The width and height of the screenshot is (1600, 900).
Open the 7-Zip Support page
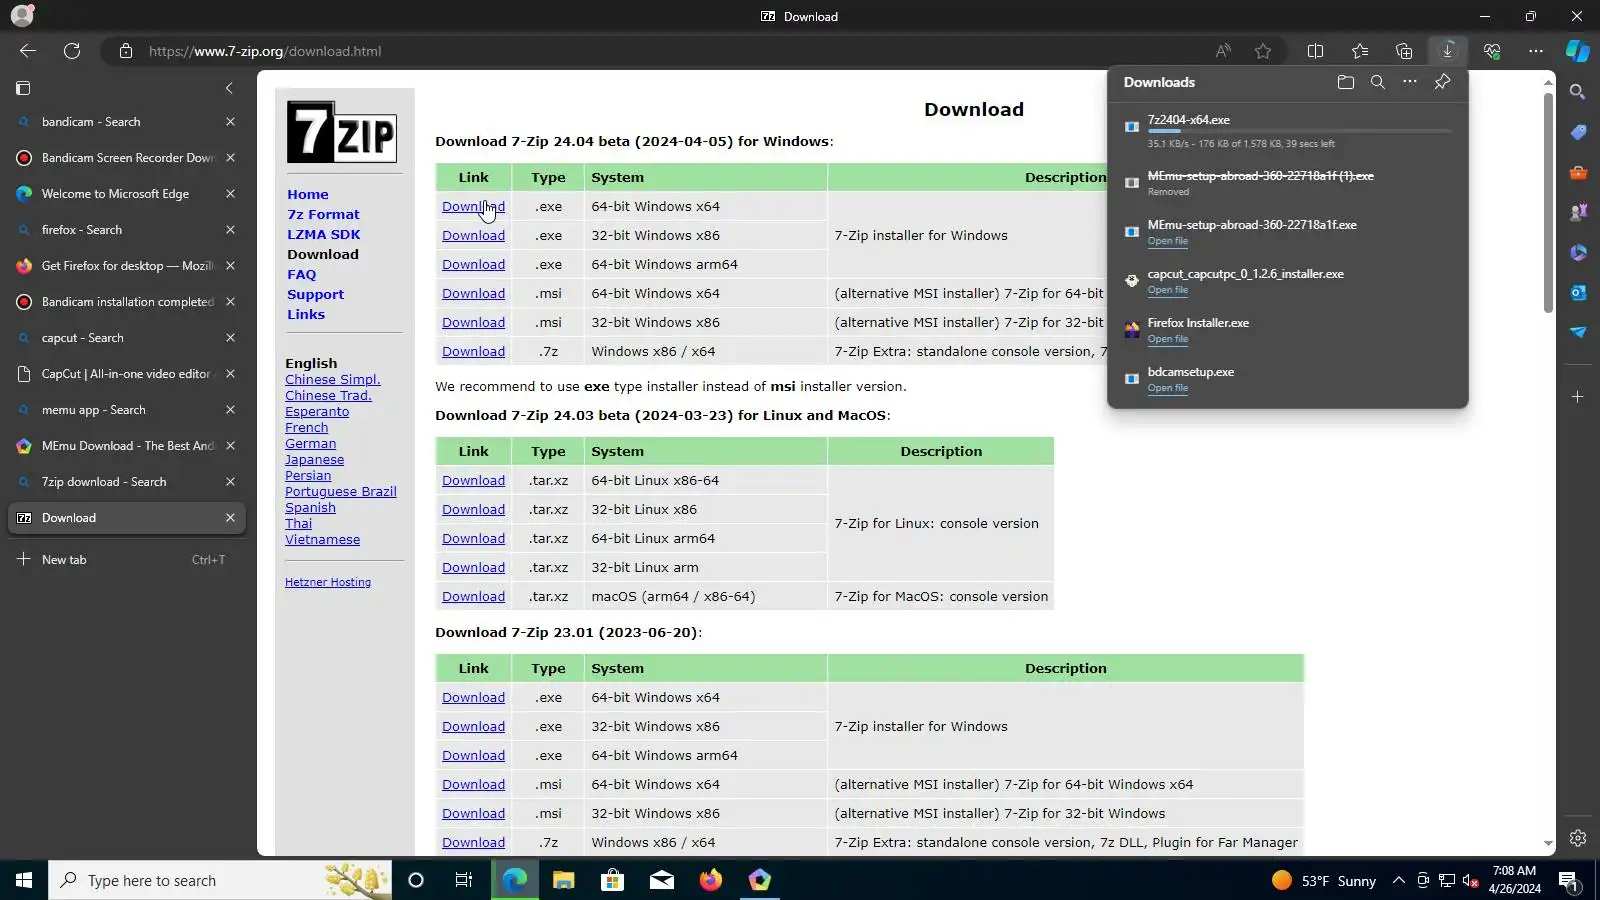click(315, 295)
